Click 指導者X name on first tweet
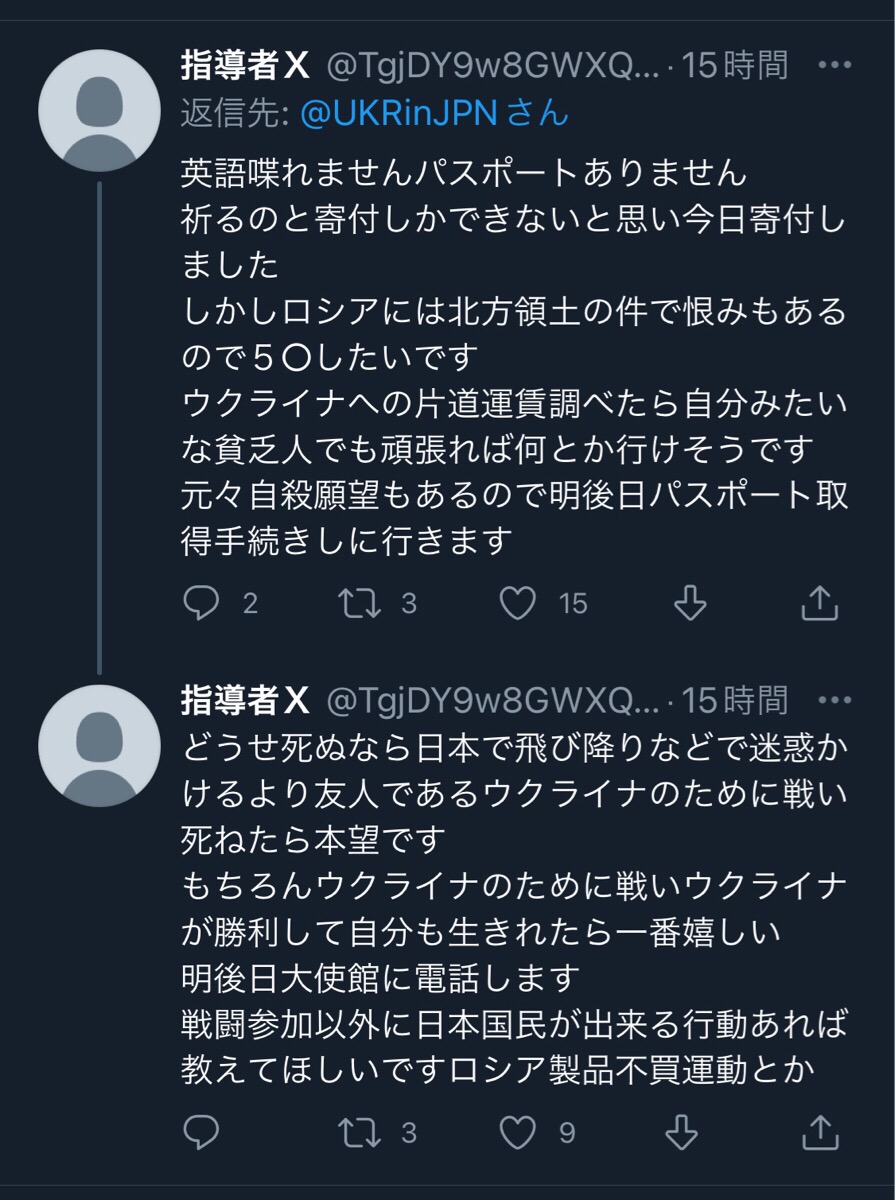 pos(245,66)
